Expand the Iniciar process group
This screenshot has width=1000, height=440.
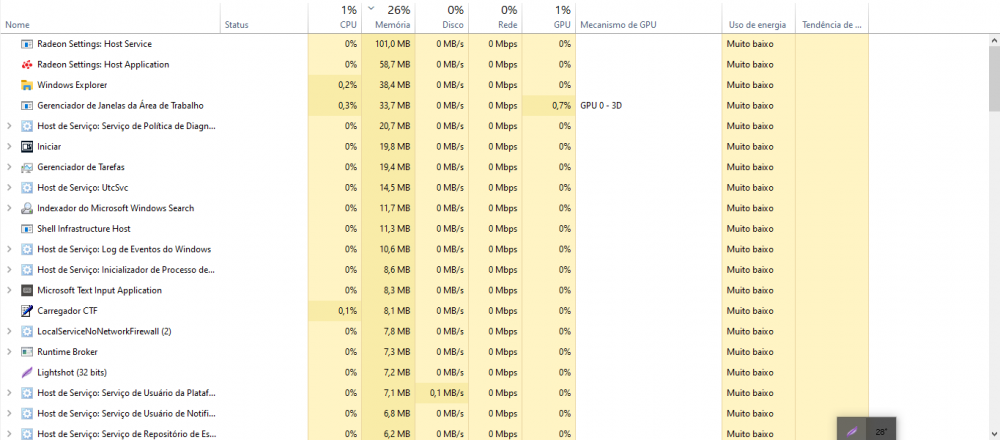click(x=9, y=147)
